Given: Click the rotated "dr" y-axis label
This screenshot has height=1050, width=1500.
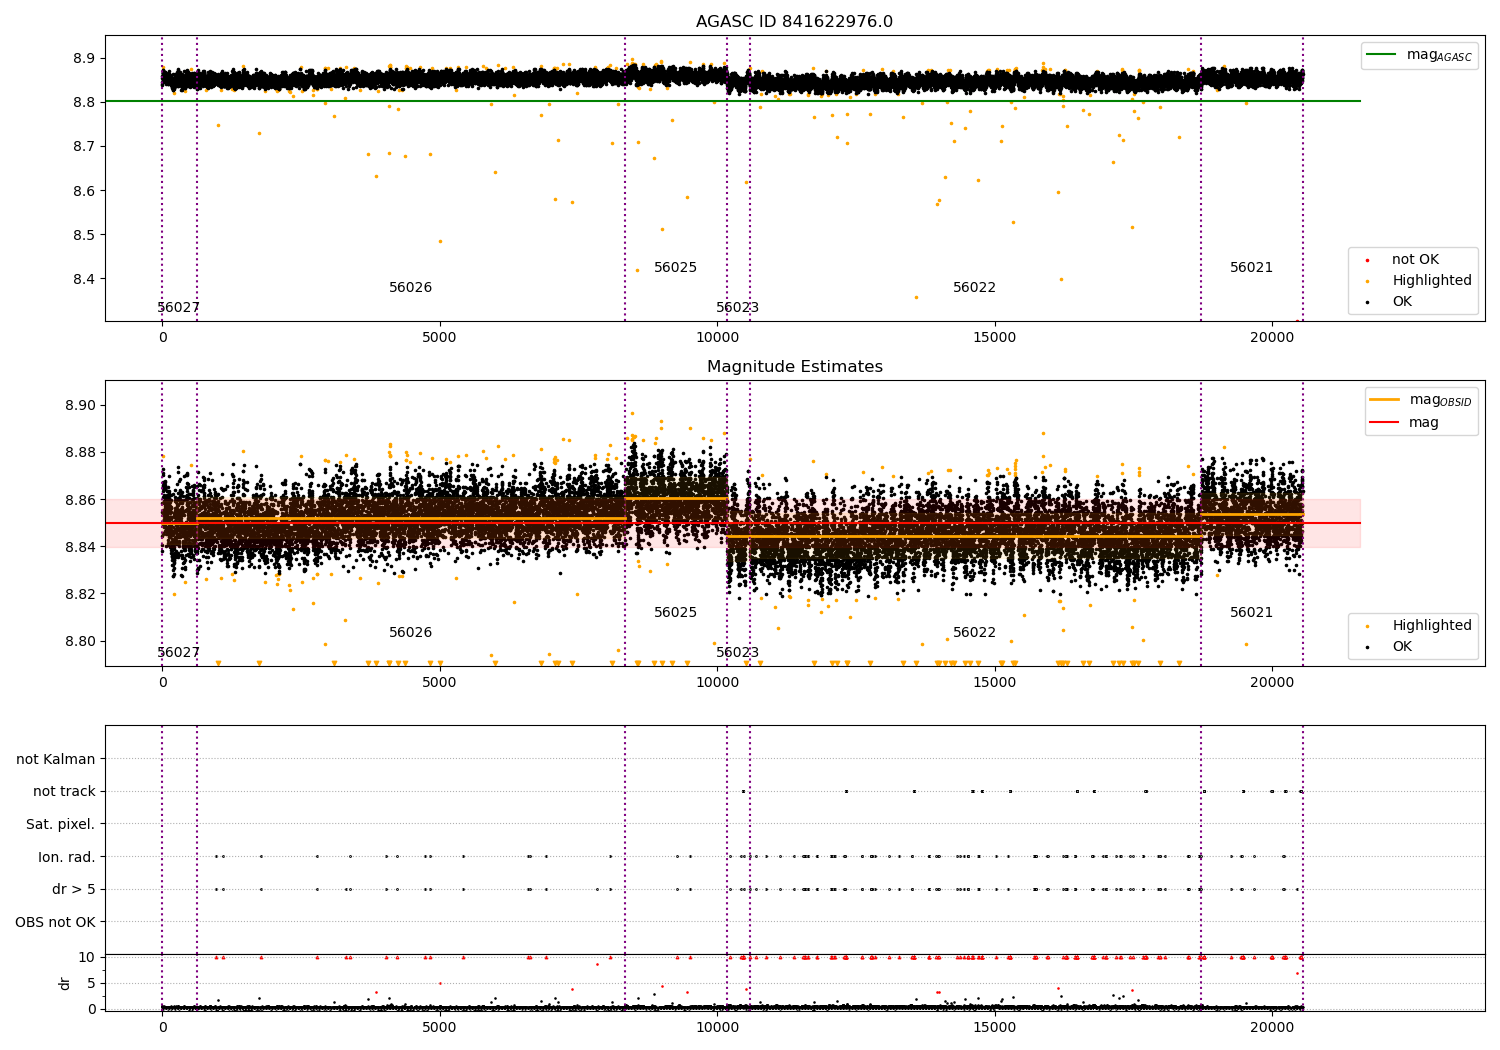Looking at the screenshot, I should [64, 983].
